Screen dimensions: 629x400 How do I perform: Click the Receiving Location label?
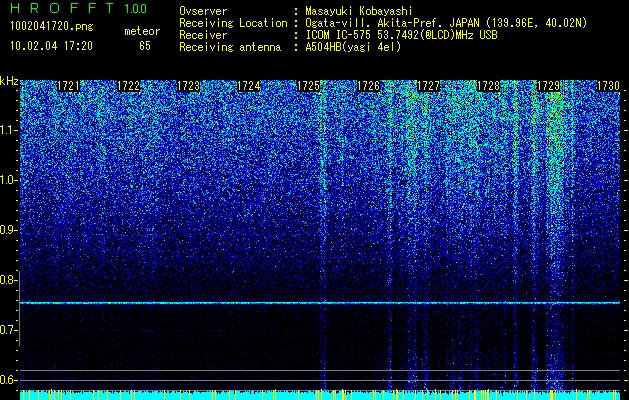coord(233,23)
